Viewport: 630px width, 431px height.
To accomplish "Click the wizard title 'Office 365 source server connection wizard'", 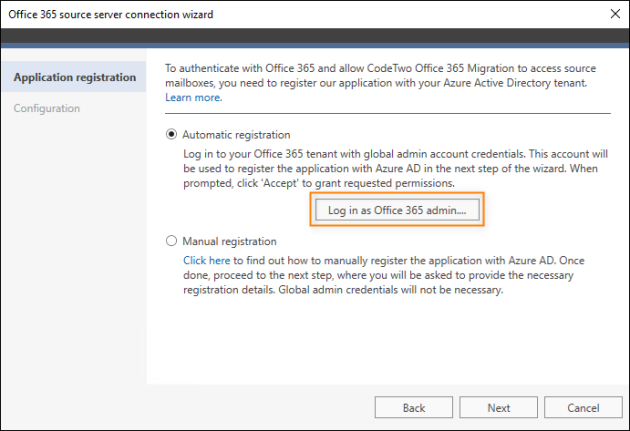I will 111,14.
